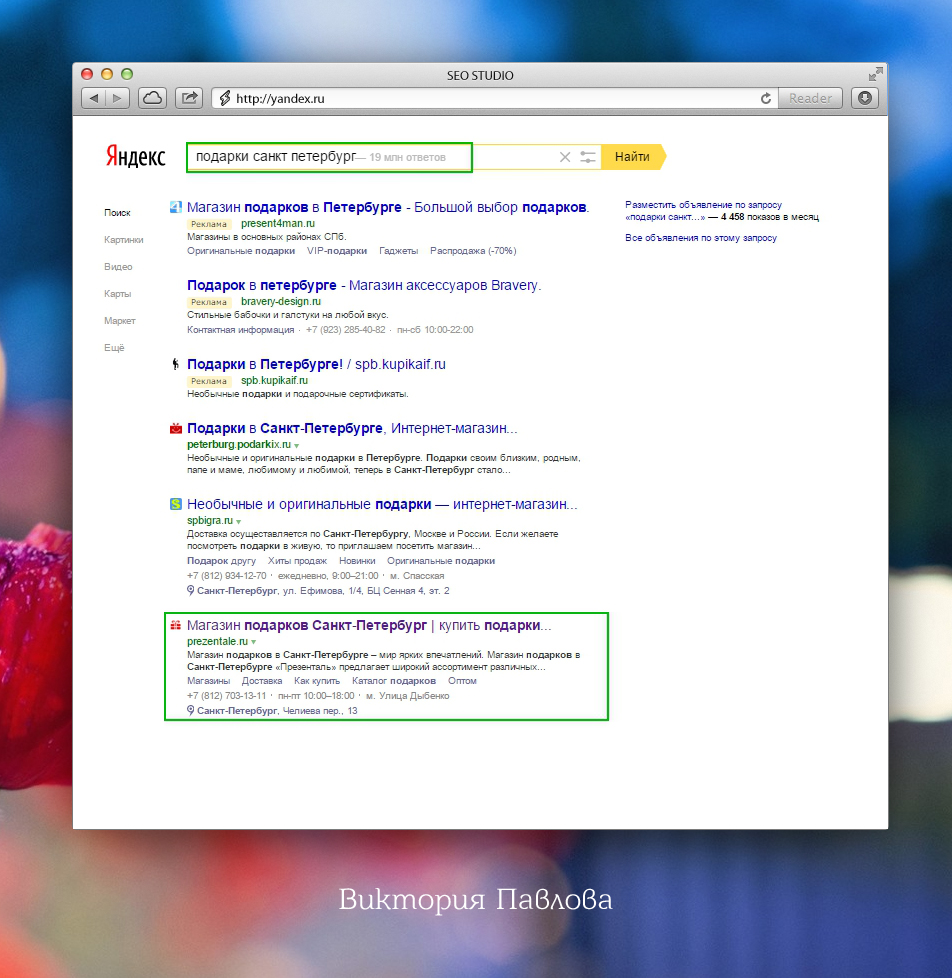The width and height of the screenshot is (952, 978).
Task: Expand dropdown arrow next to prezentale.ru
Action: click(x=254, y=642)
